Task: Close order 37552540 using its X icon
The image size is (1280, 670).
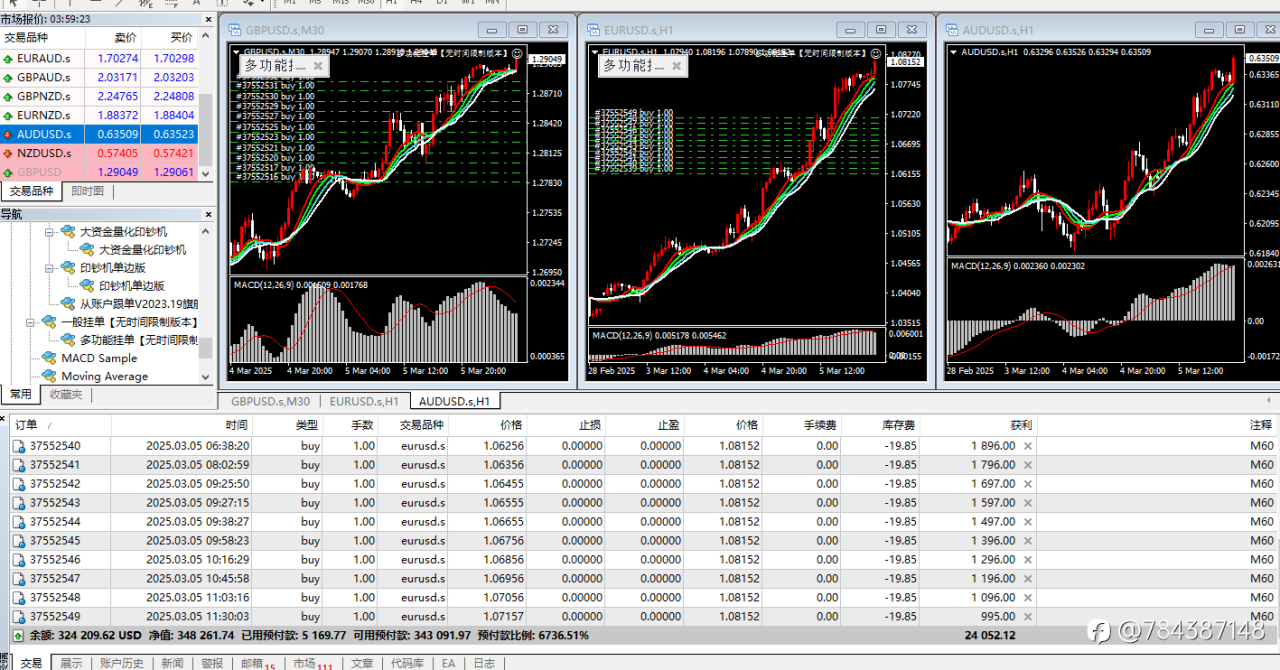Action: (x=1027, y=446)
